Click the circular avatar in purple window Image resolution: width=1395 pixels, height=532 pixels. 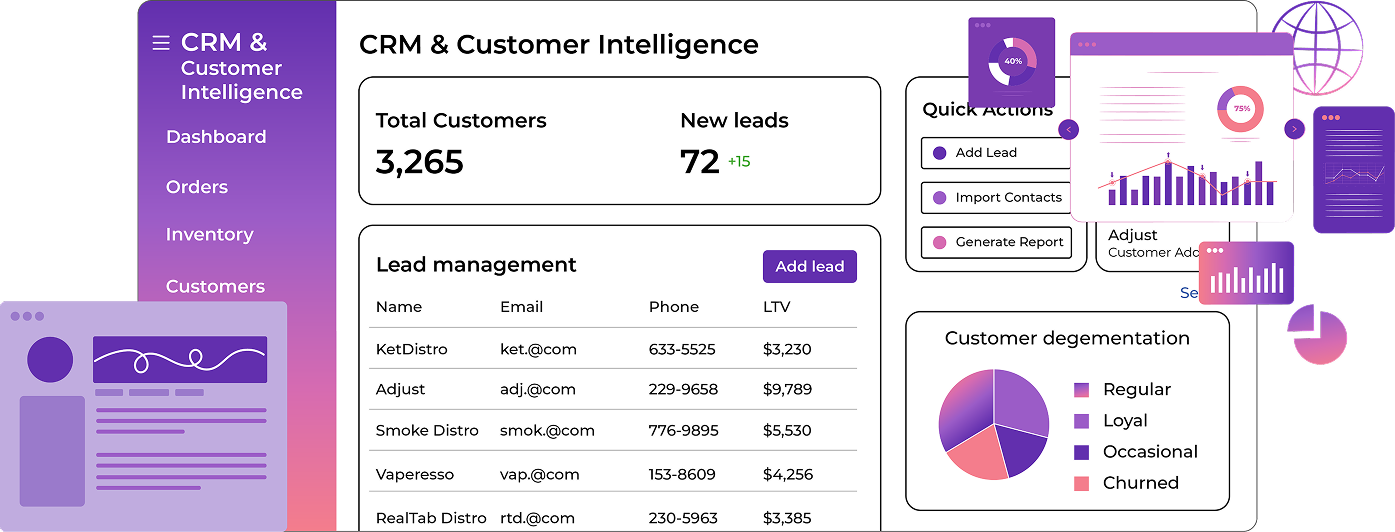pos(50,360)
